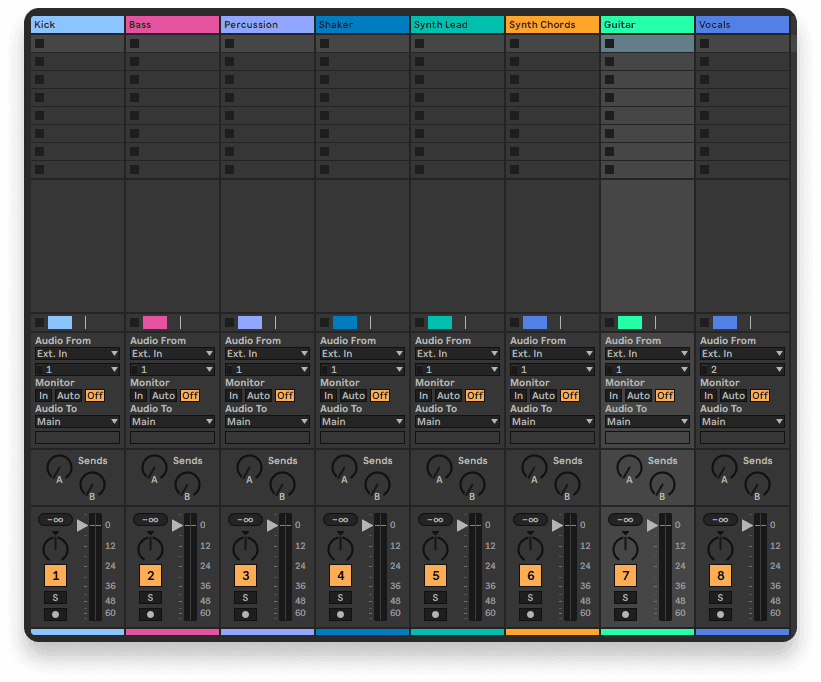Click the Send A knob on Bass track
Viewport: 821px width, 682px height.
point(154,468)
